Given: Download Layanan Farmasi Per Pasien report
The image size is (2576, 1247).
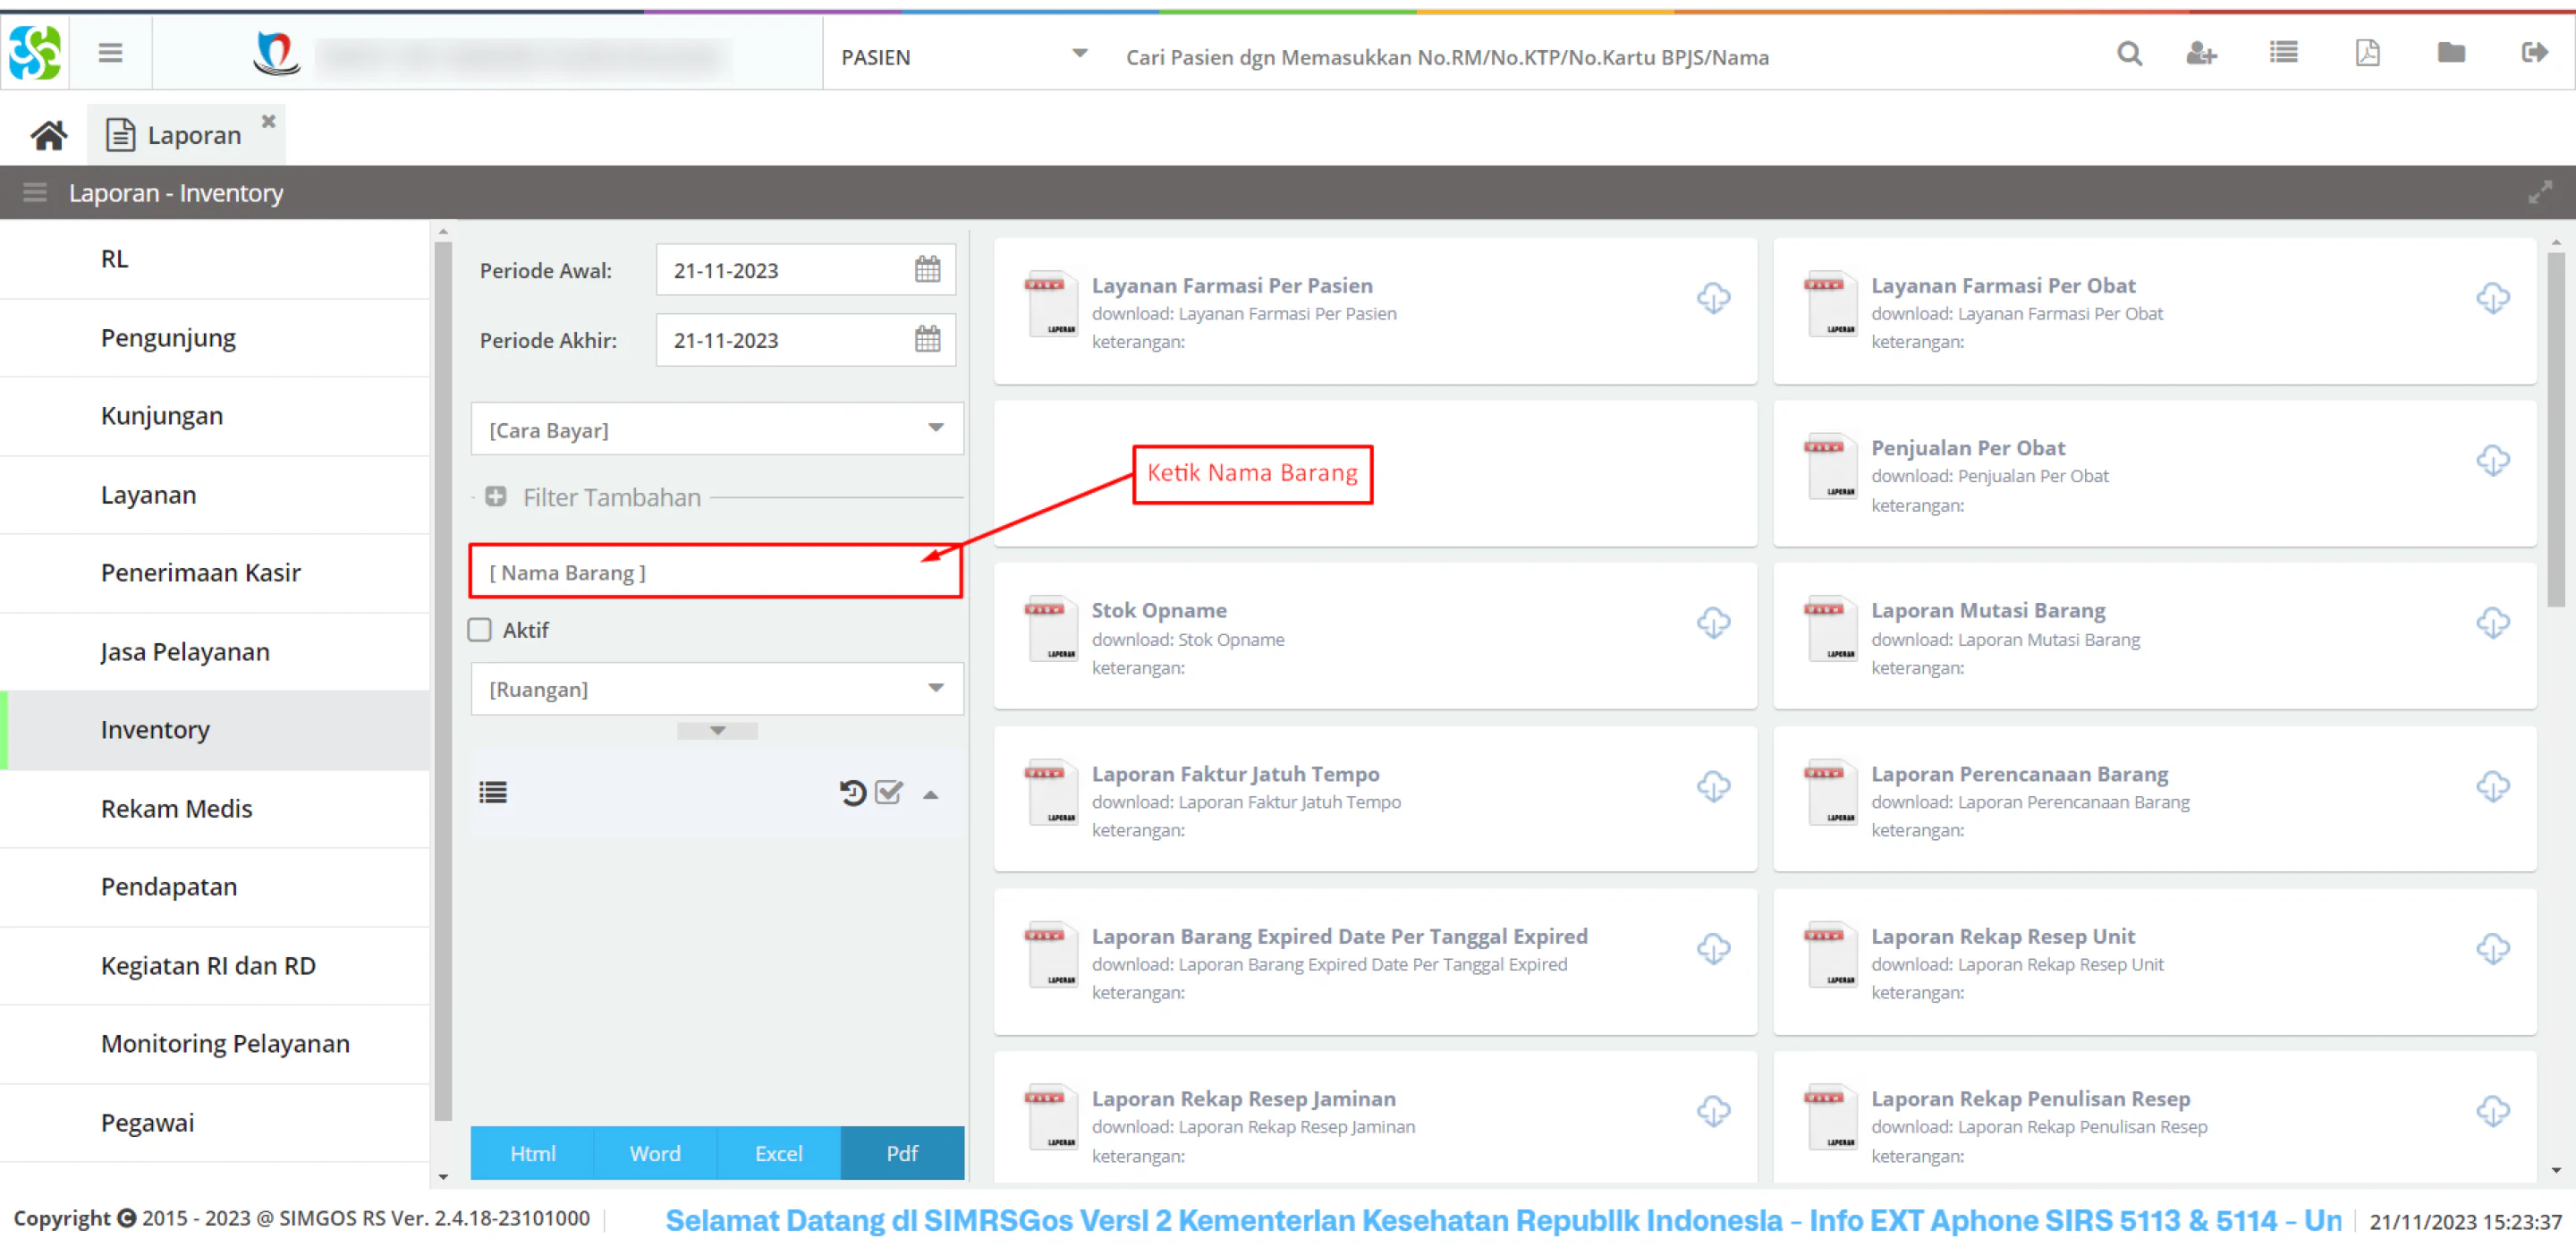Looking at the screenshot, I should click(1713, 298).
